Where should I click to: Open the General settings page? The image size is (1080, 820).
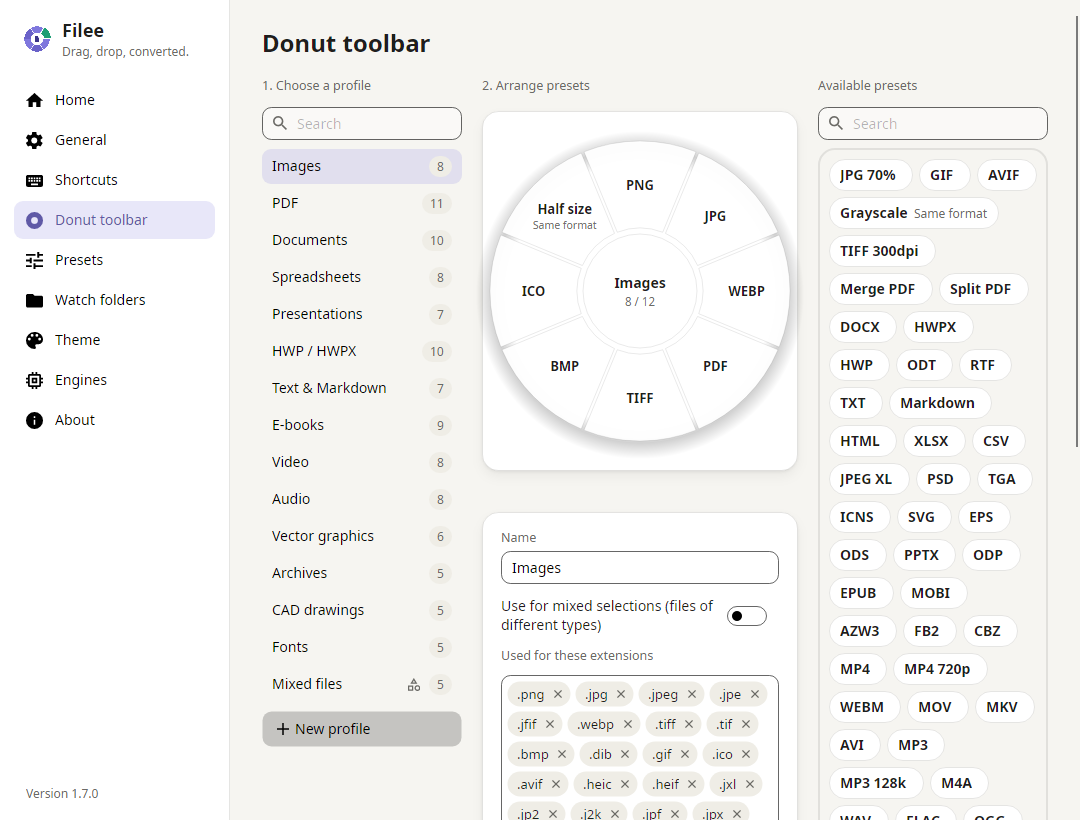pos(114,140)
